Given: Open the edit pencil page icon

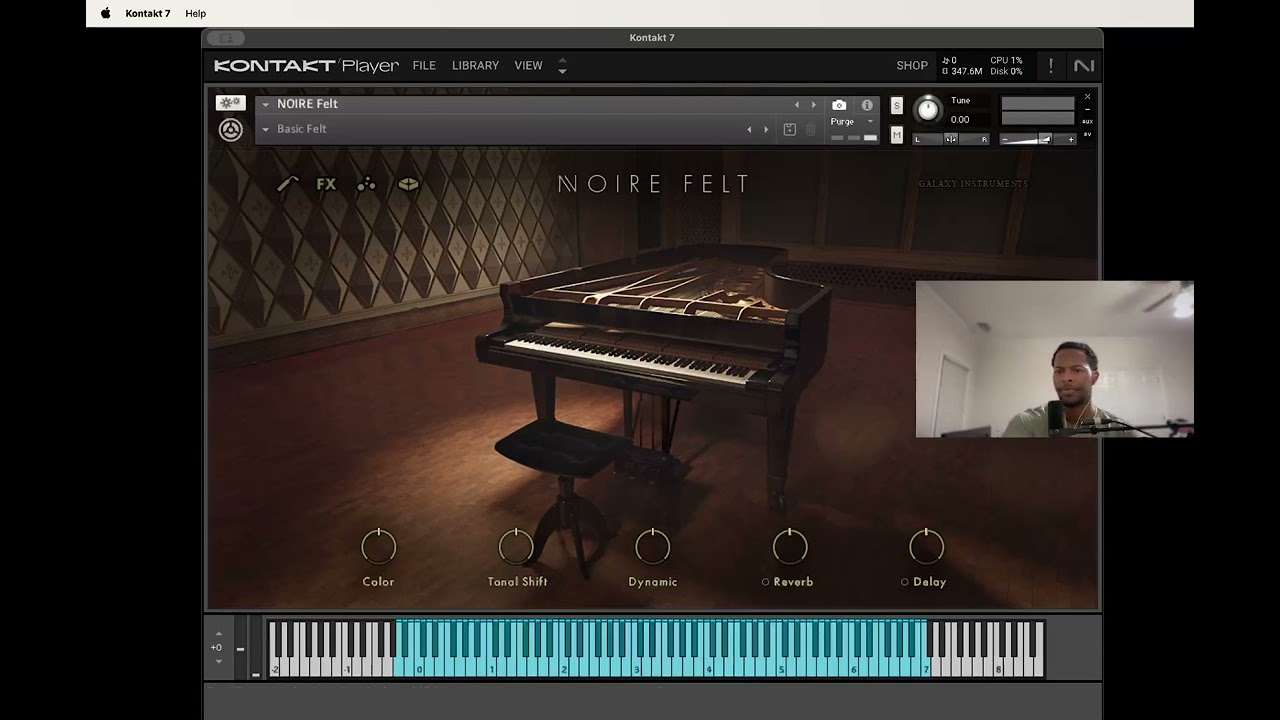Looking at the screenshot, I should (x=288, y=184).
